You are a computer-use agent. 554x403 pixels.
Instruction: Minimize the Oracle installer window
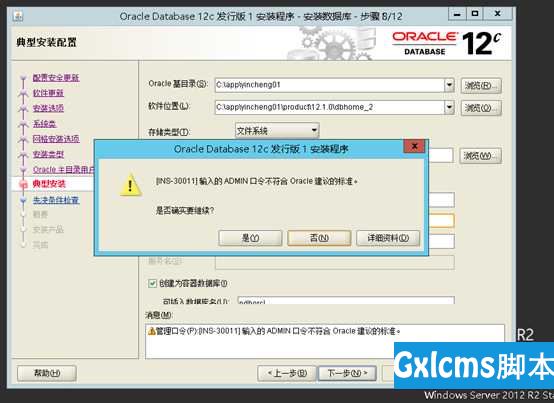coord(457,14)
